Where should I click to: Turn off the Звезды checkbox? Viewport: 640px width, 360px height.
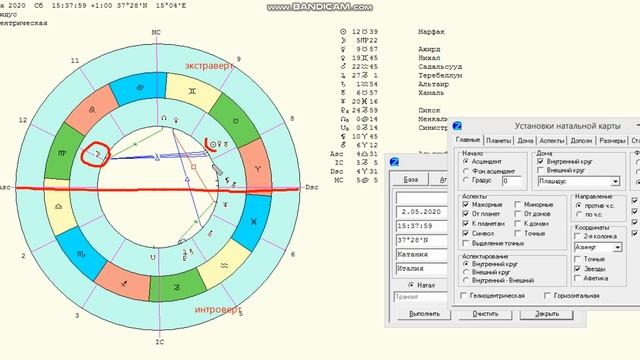578,269
